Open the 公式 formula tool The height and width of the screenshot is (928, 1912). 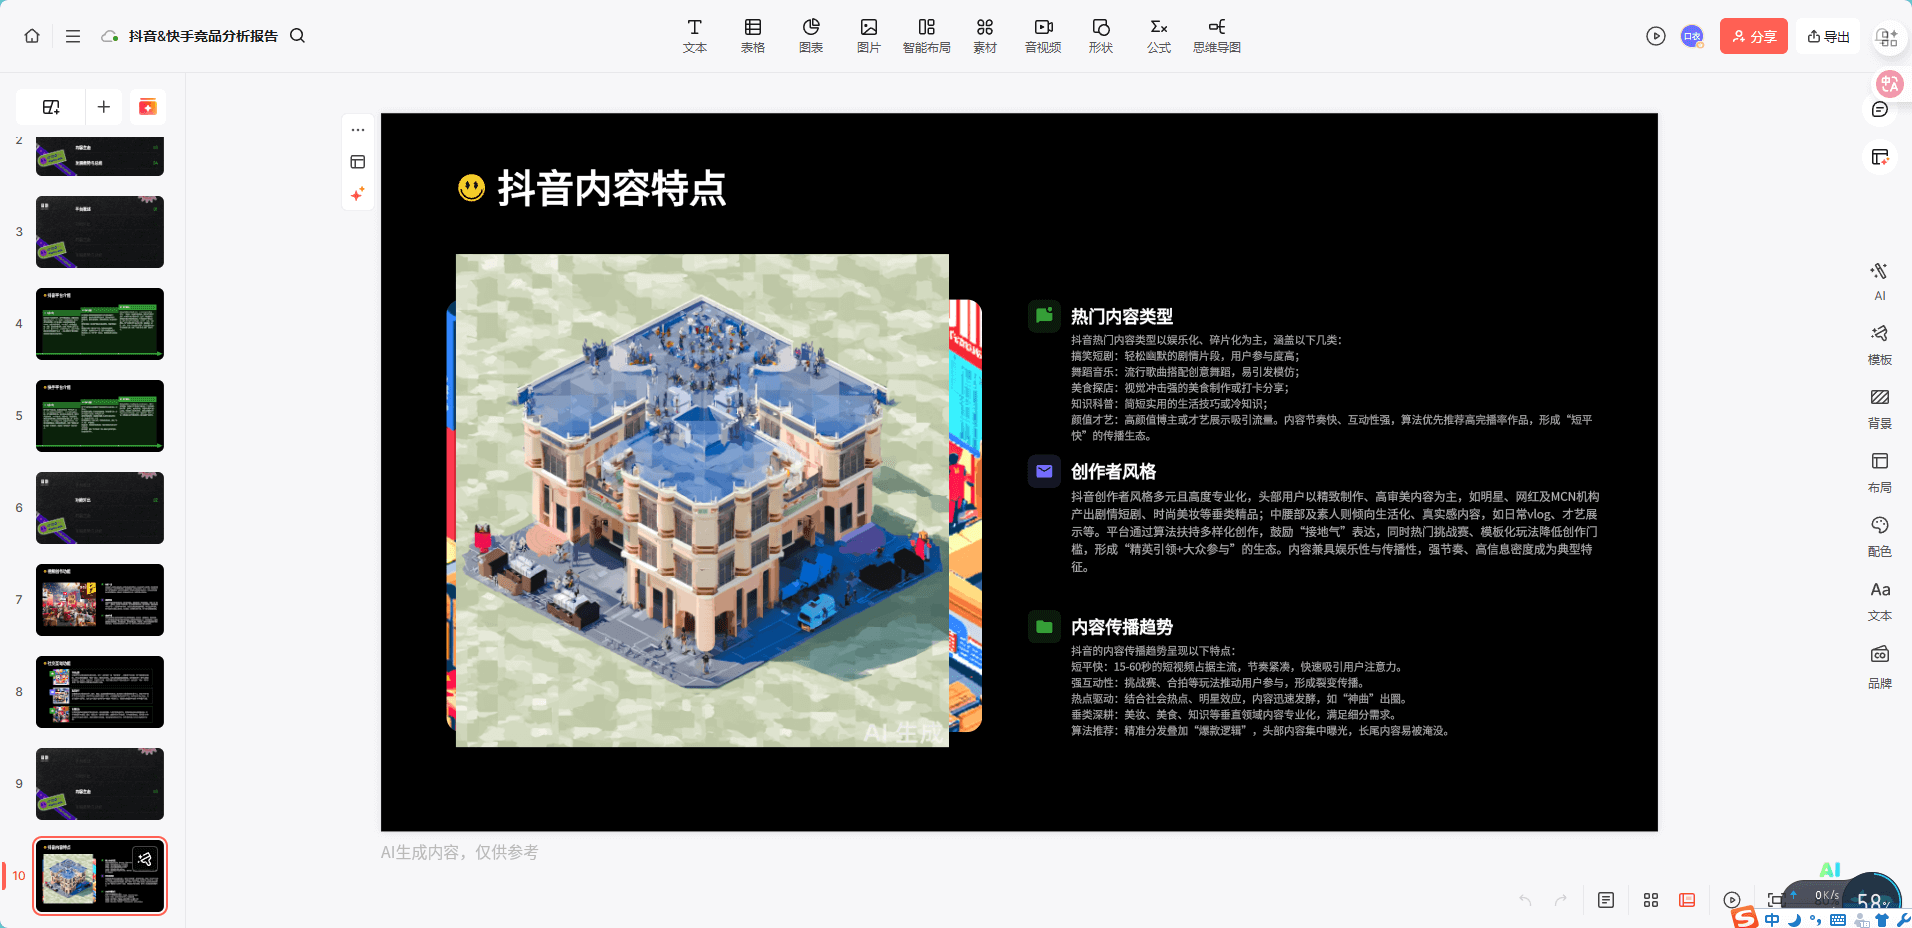click(x=1158, y=35)
